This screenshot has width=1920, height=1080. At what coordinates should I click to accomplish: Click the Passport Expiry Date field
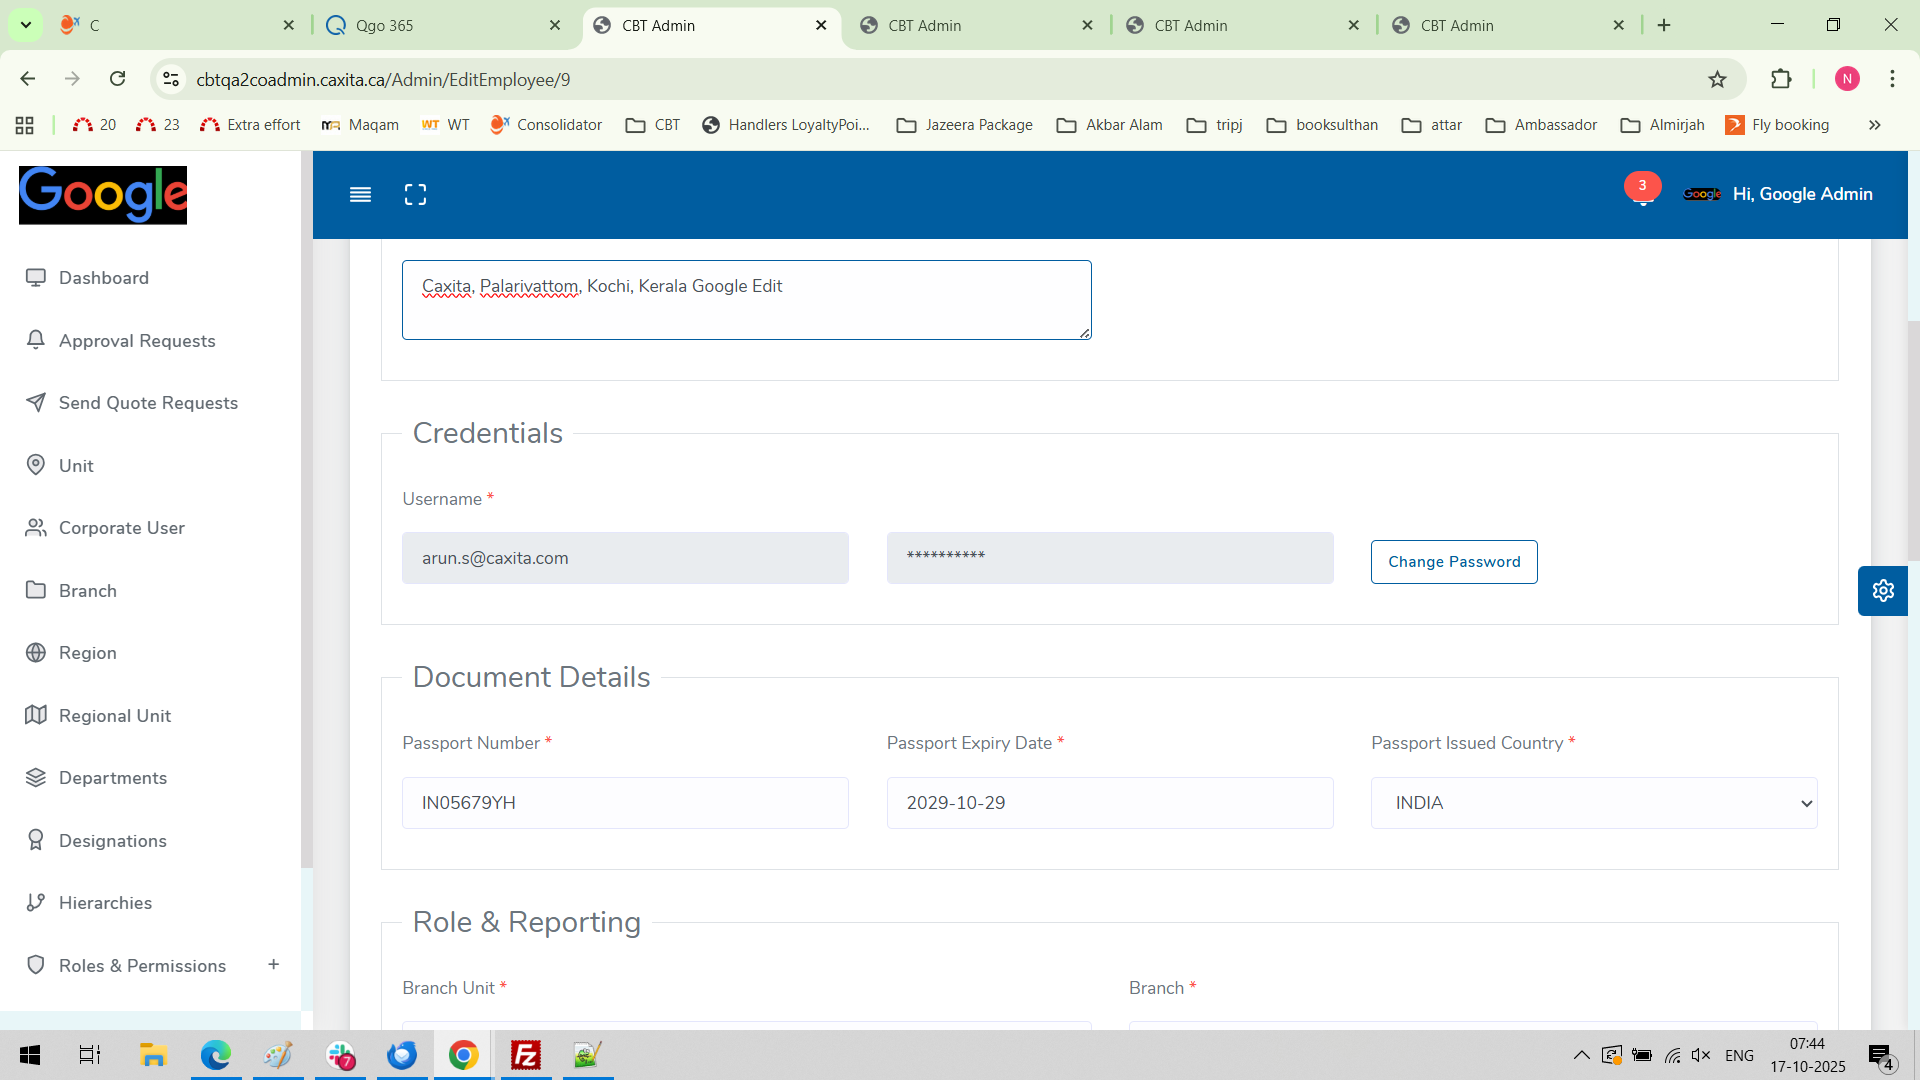pyautogui.click(x=1109, y=803)
